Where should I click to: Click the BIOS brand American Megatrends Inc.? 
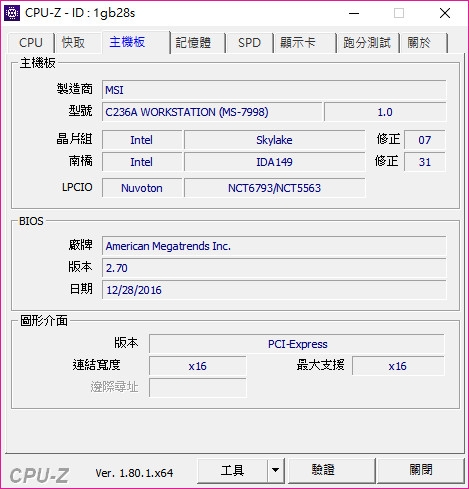[274, 246]
